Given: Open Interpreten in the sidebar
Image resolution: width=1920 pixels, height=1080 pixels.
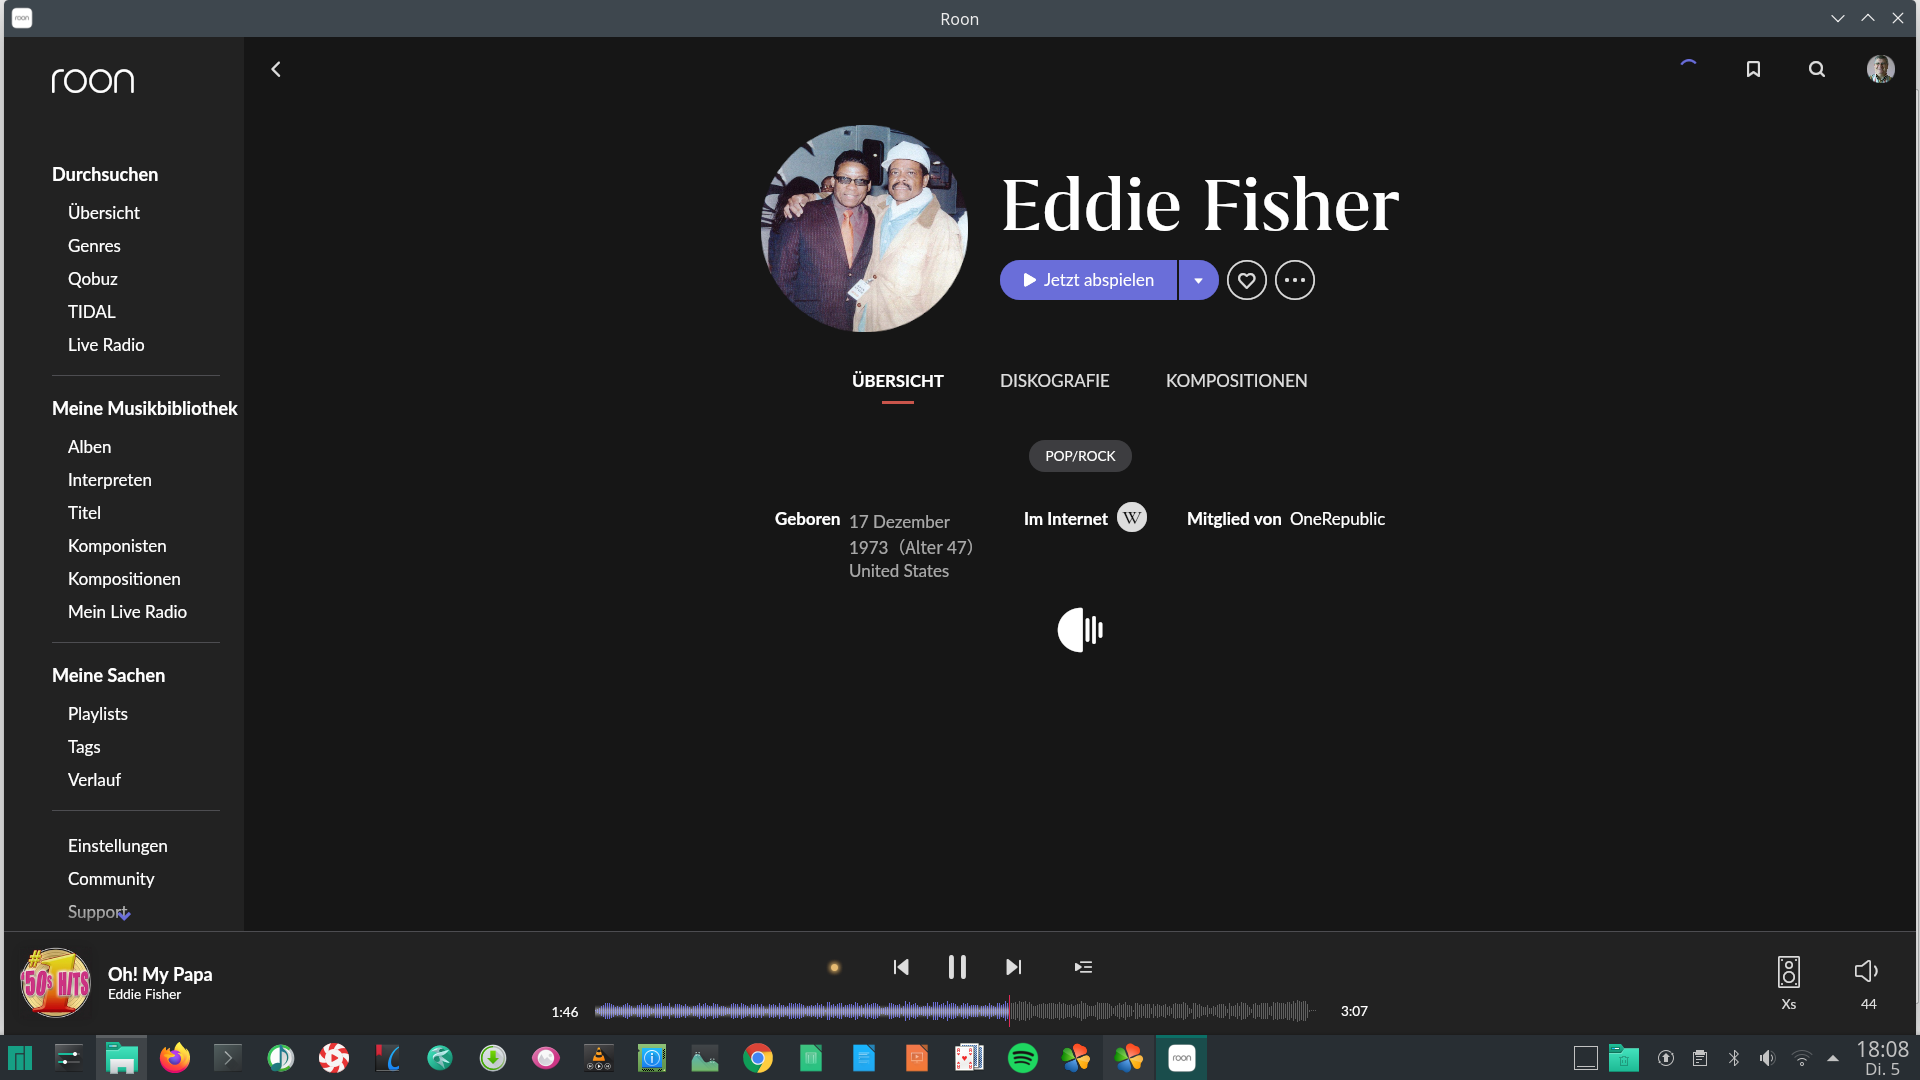Looking at the screenshot, I should click(x=110, y=480).
